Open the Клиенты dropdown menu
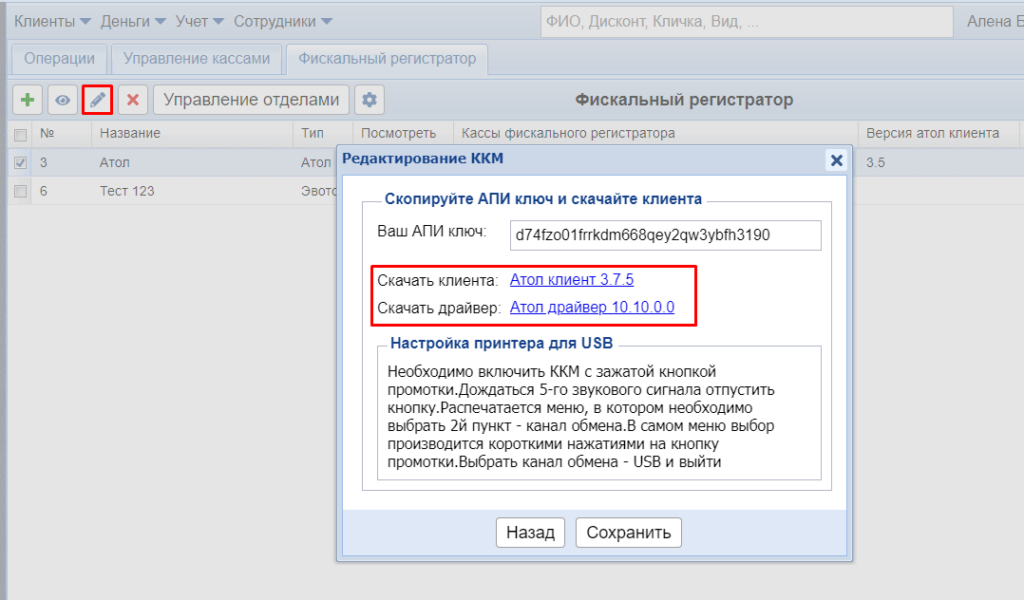The width and height of the screenshot is (1024, 600). pyautogui.click(x=52, y=22)
